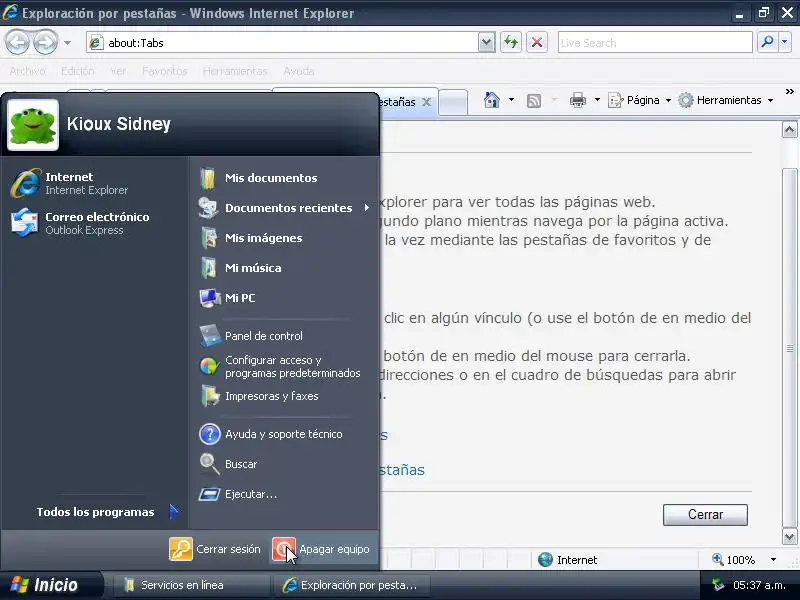Click the search magnifier button
800x600 pixels.
coord(767,42)
